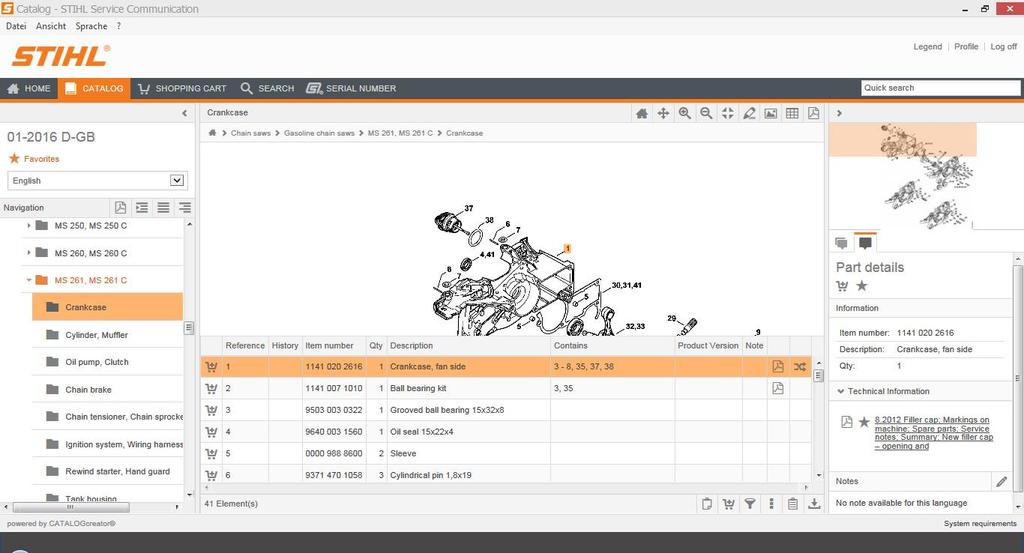Open the SERIAL NUMBER tab

(351, 88)
